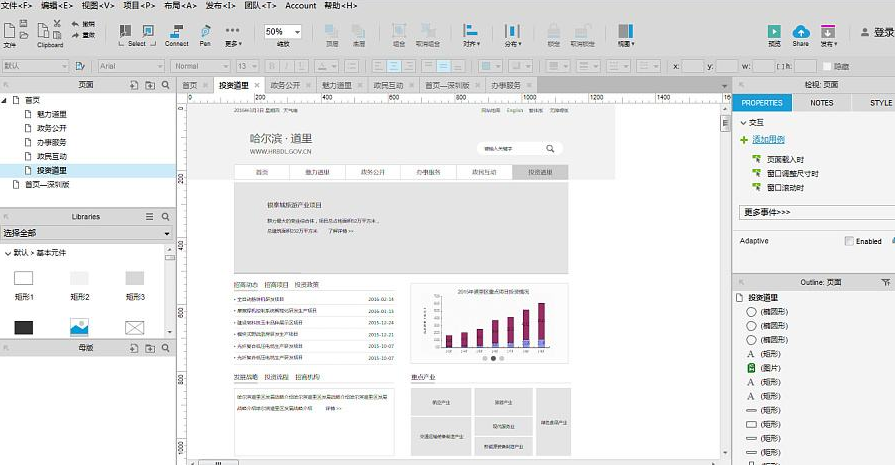Click the 添加用例 add case link

click(x=768, y=139)
